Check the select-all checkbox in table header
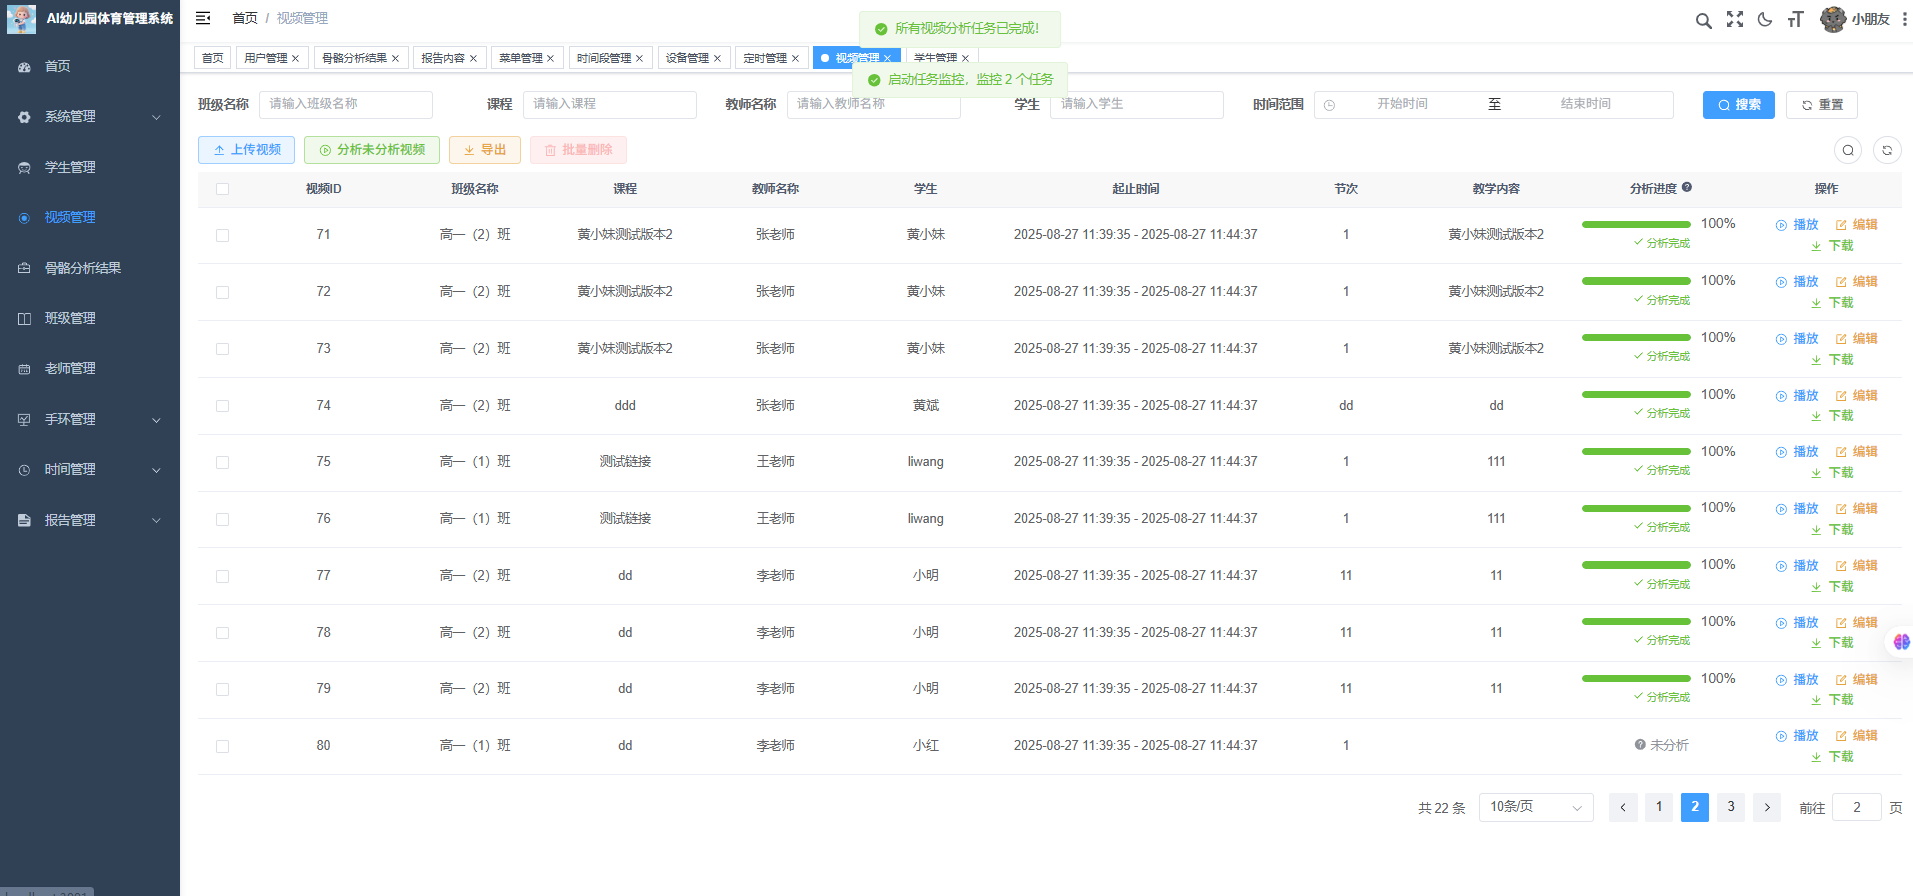This screenshot has width=1913, height=896. pos(222,189)
